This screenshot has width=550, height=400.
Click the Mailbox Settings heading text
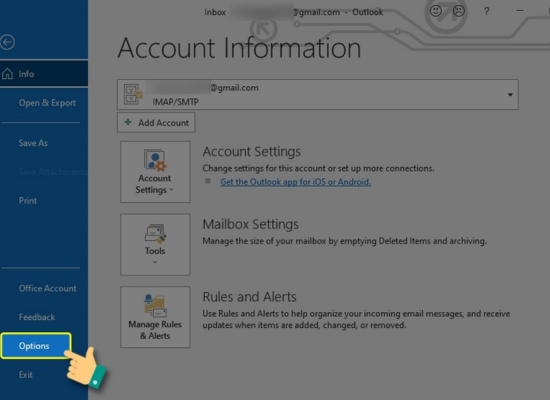(x=250, y=224)
